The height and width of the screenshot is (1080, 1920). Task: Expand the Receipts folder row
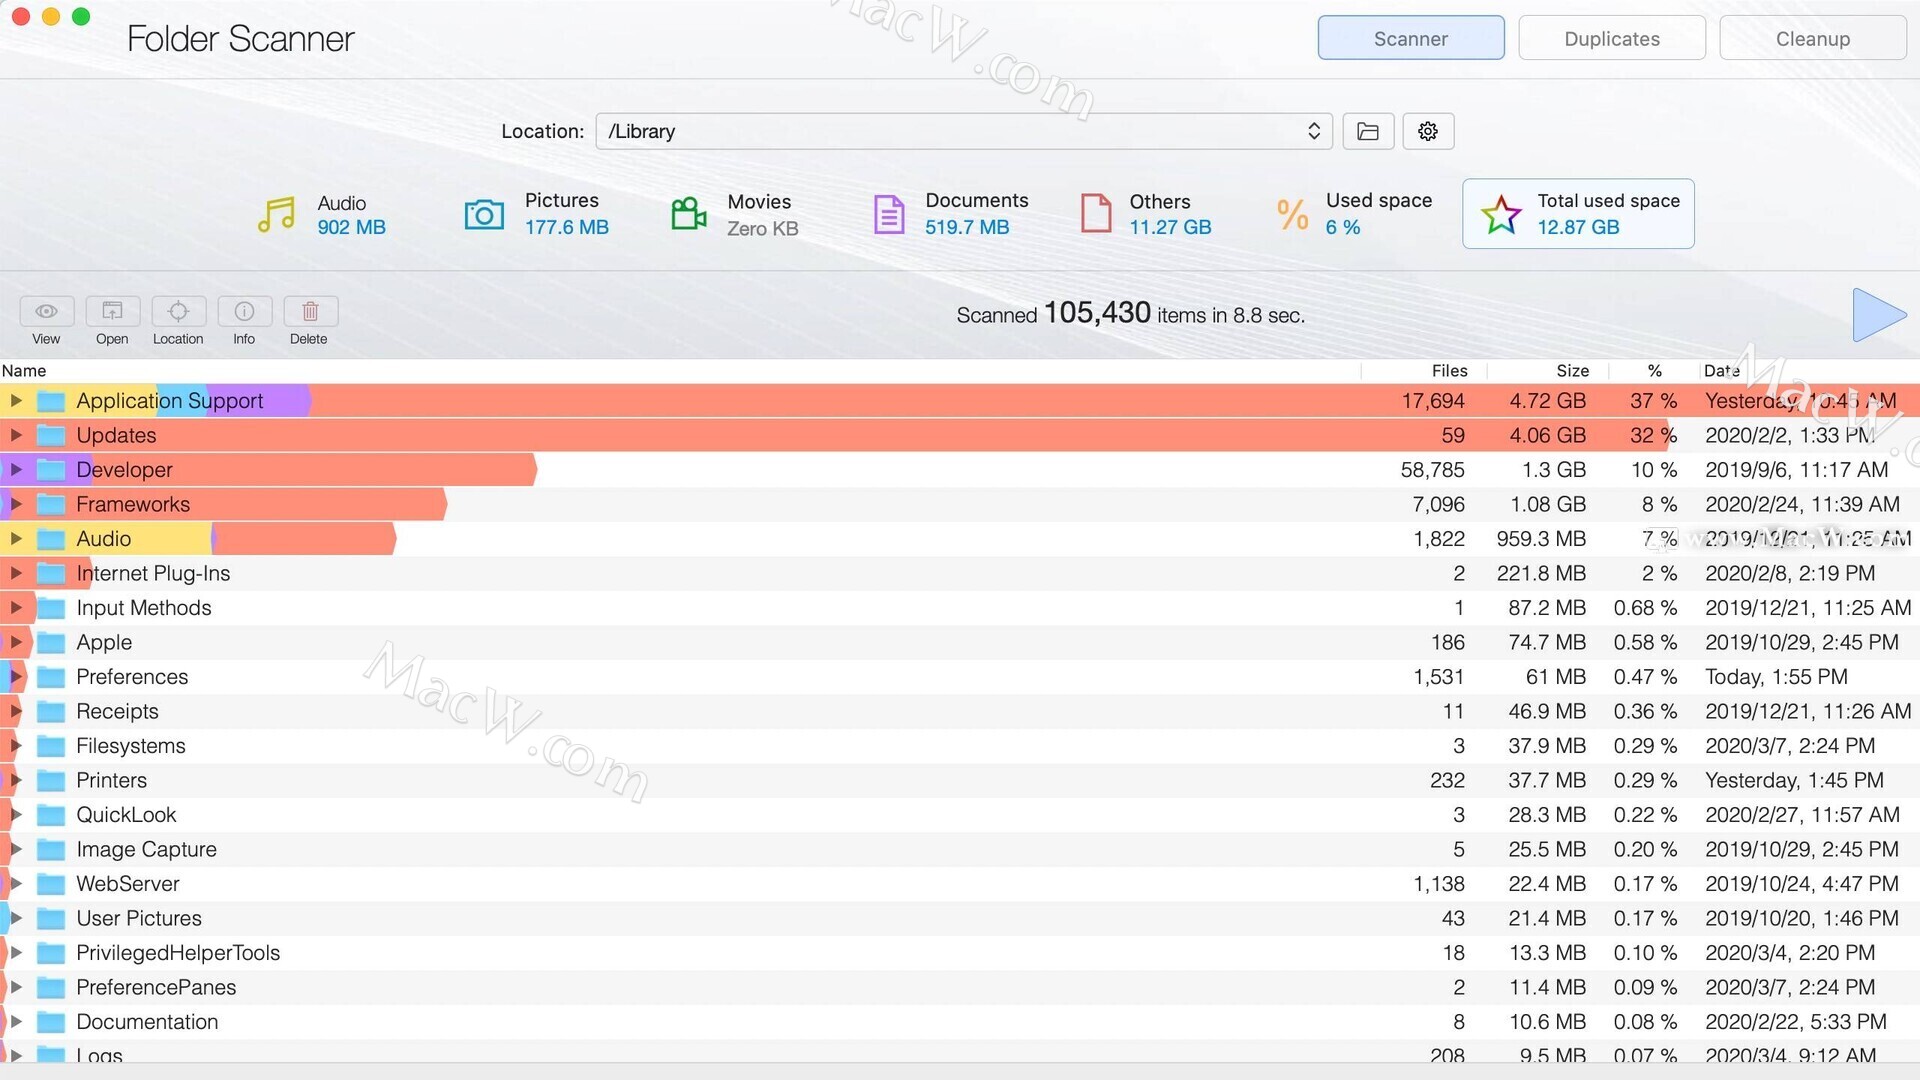coord(16,712)
